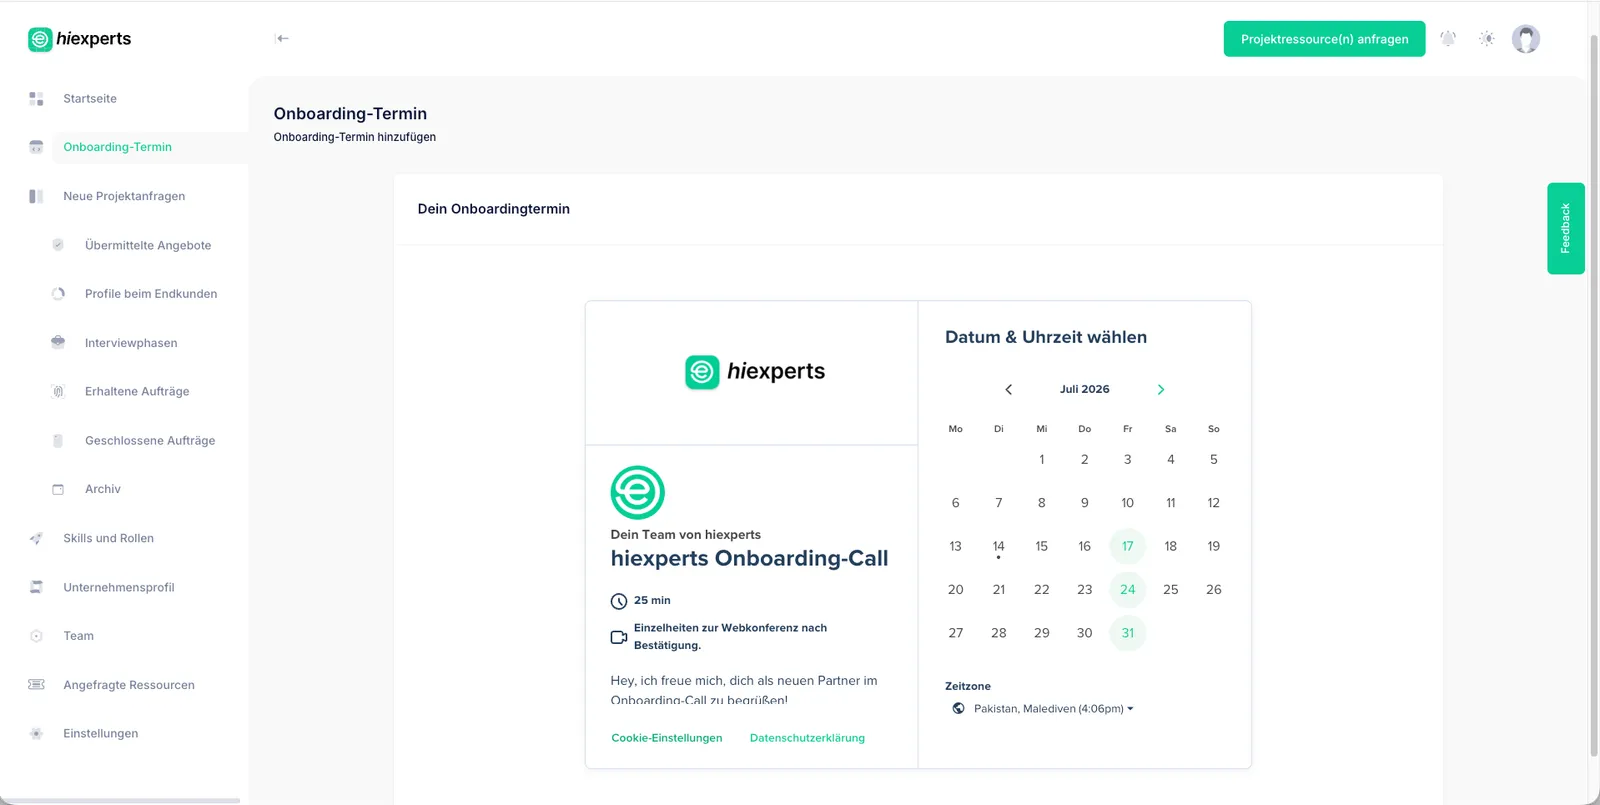Click the Erhaltene Aufträge fingerprint icon
Screen dimensions: 1600x805
click(x=58, y=391)
